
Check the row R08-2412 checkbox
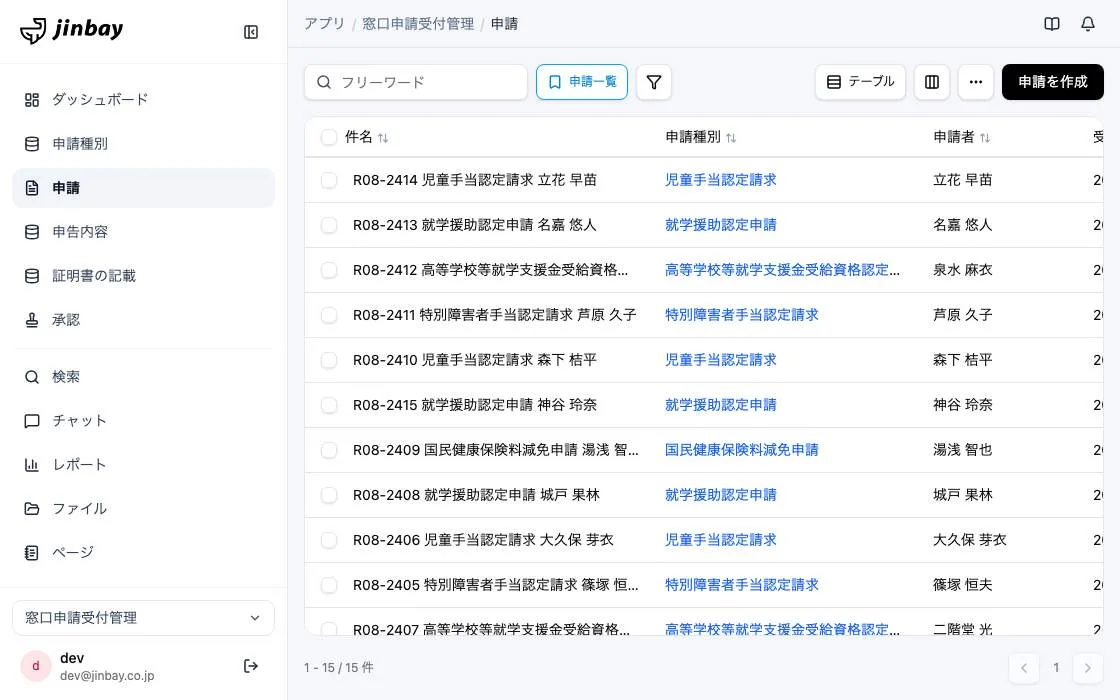(329, 270)
